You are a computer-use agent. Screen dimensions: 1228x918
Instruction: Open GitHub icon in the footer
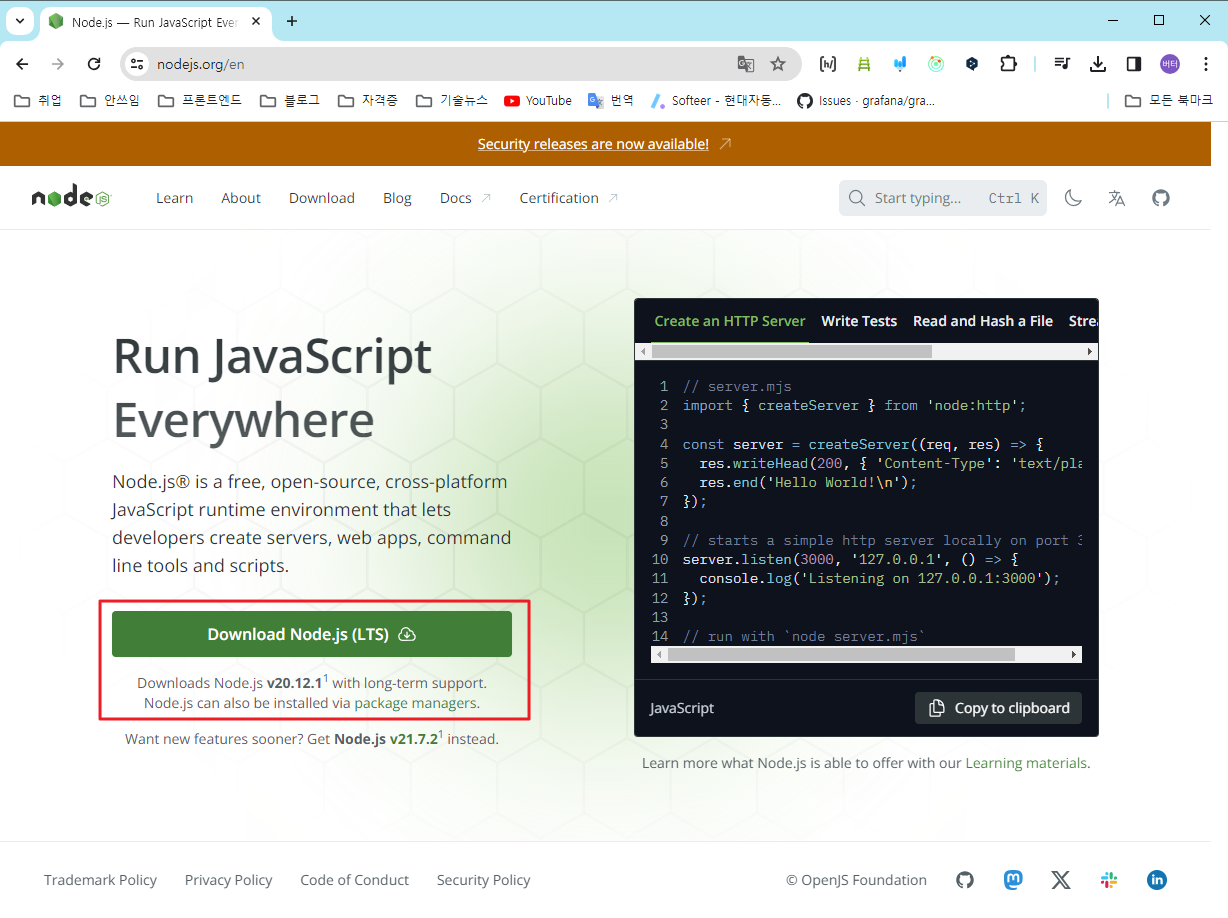click(x=965, y=880)
